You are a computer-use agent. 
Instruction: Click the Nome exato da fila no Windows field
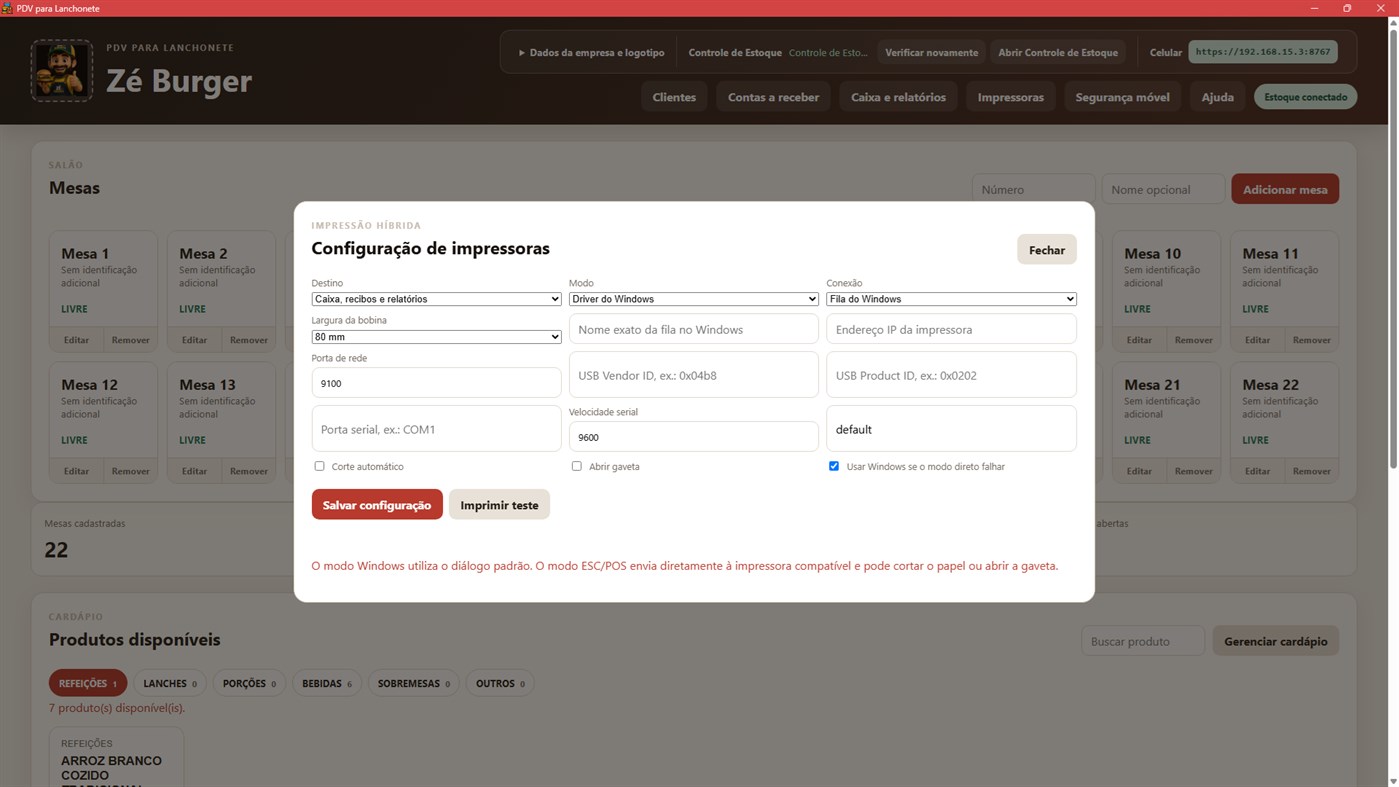694,329
